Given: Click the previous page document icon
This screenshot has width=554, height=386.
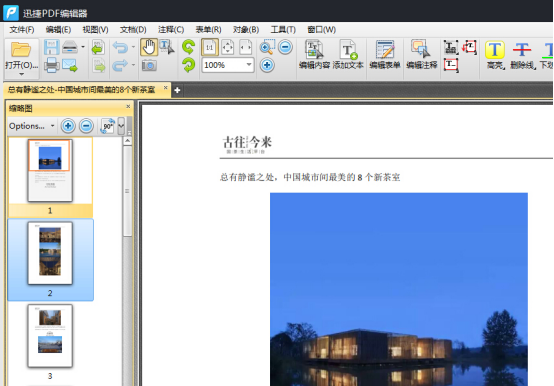Looking at the screenshot, I should pyautogui.click(x=98, y=47).
